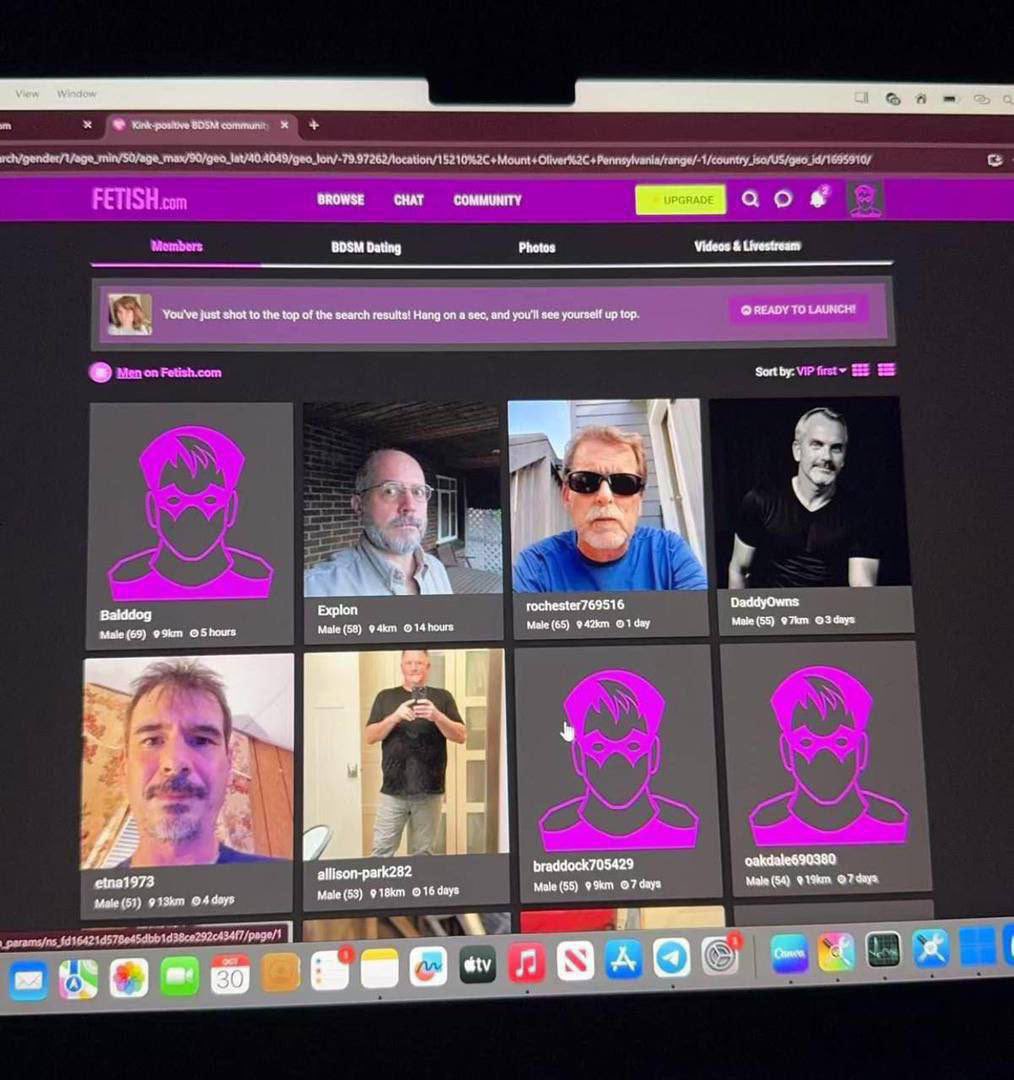Click the braddock705429 placeholder avatar thumbnail

pyautogui.click(x=617, y=750)
